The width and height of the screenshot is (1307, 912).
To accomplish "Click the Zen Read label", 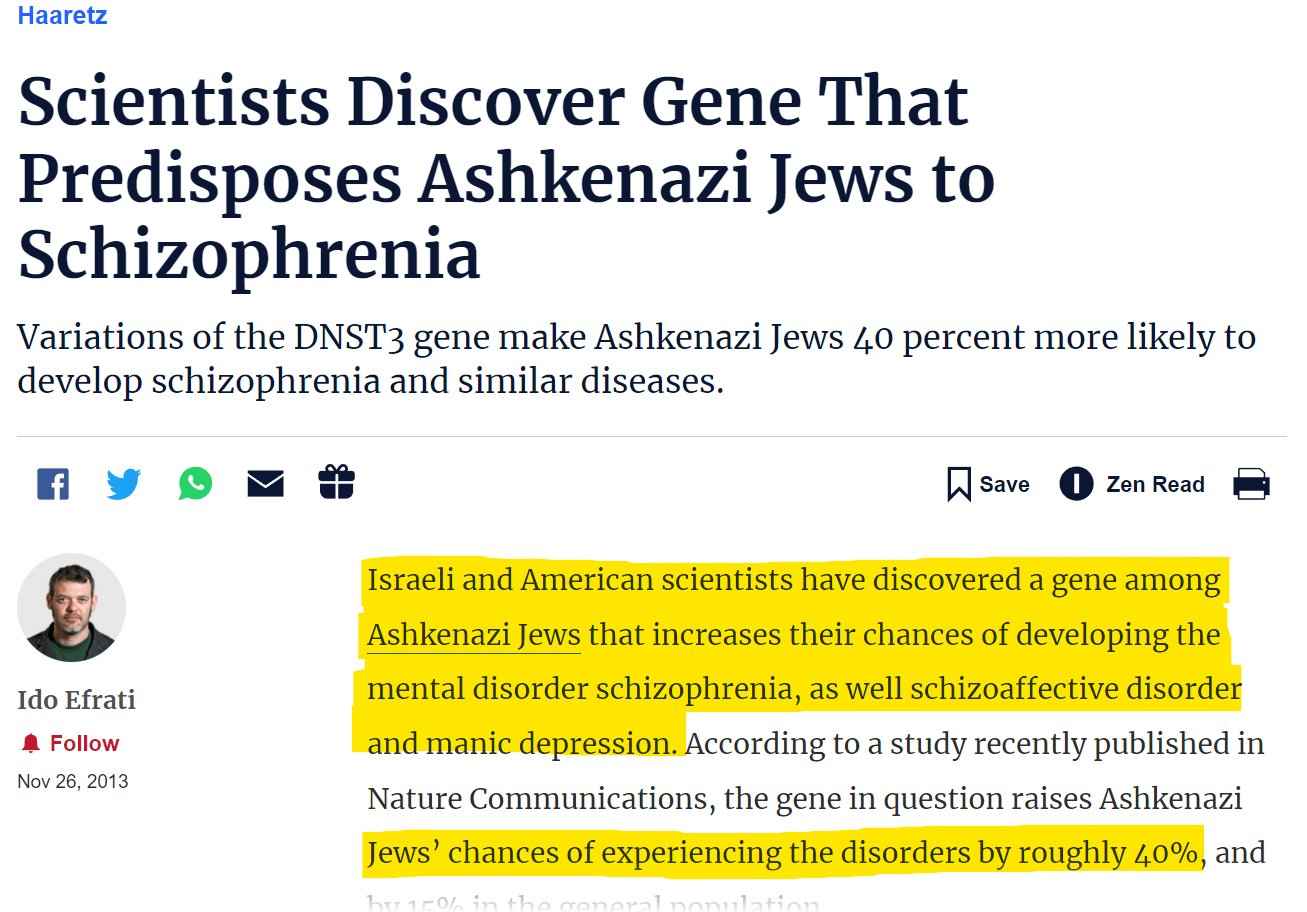I will (1155, 485).
